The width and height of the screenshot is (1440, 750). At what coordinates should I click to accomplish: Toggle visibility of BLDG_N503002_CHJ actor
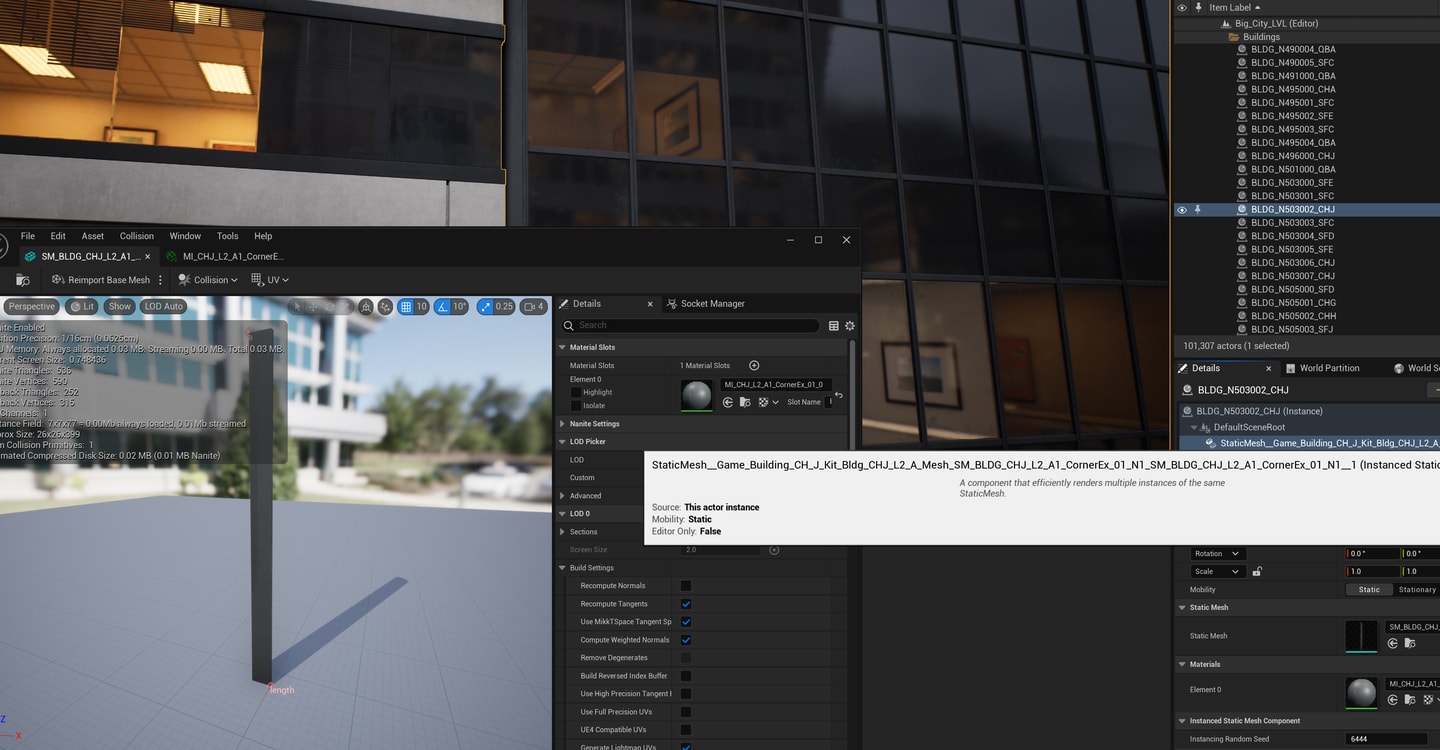click(x=1182, y=210)
